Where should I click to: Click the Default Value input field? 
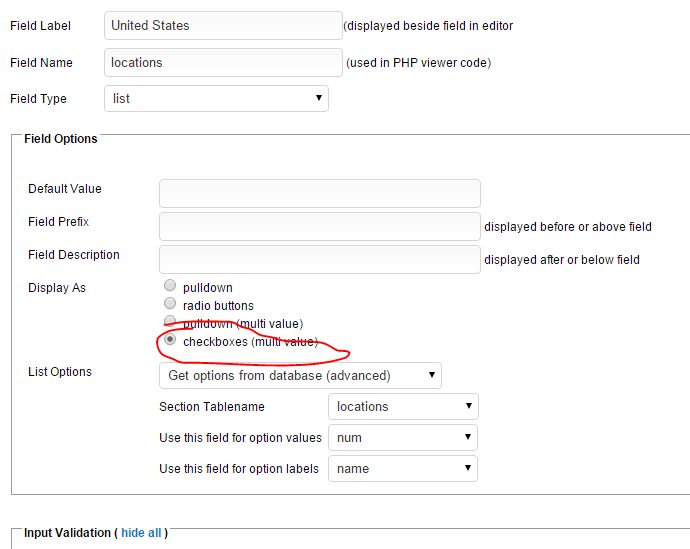[319, 193]
